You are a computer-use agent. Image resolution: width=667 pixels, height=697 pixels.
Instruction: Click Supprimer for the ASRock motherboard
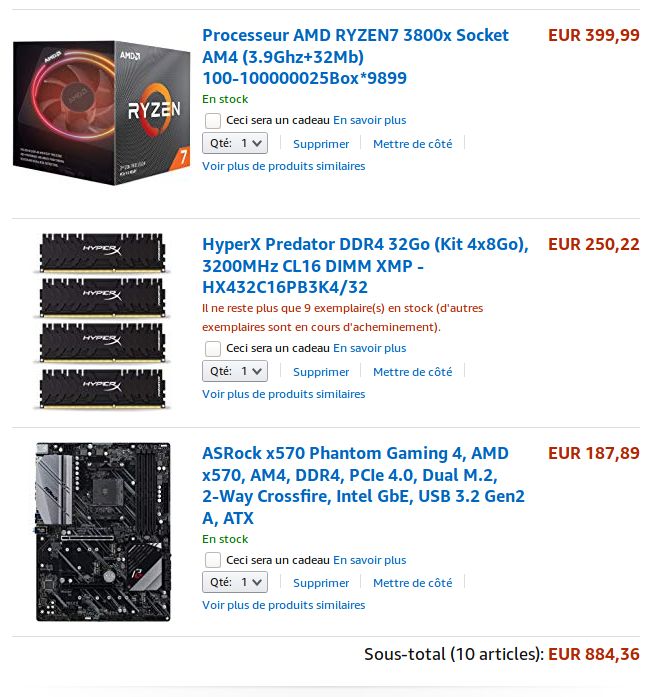click(321, 583)
